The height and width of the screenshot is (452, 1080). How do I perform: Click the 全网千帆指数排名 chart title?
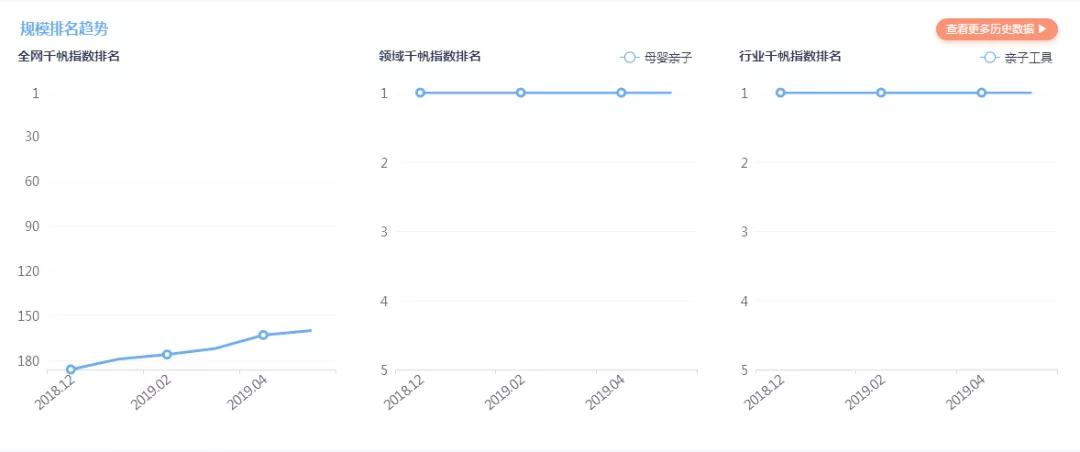[x=69, y=56]
